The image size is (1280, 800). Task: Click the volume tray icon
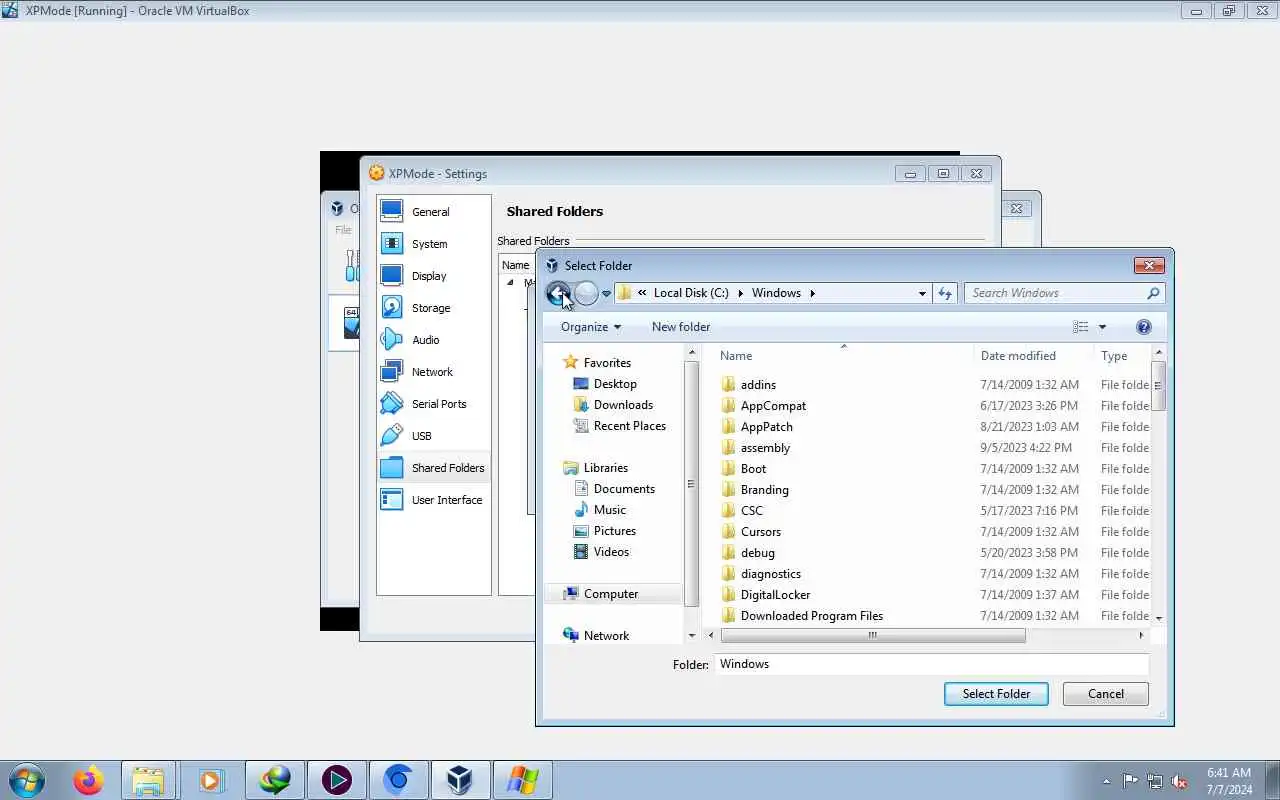1180,781
